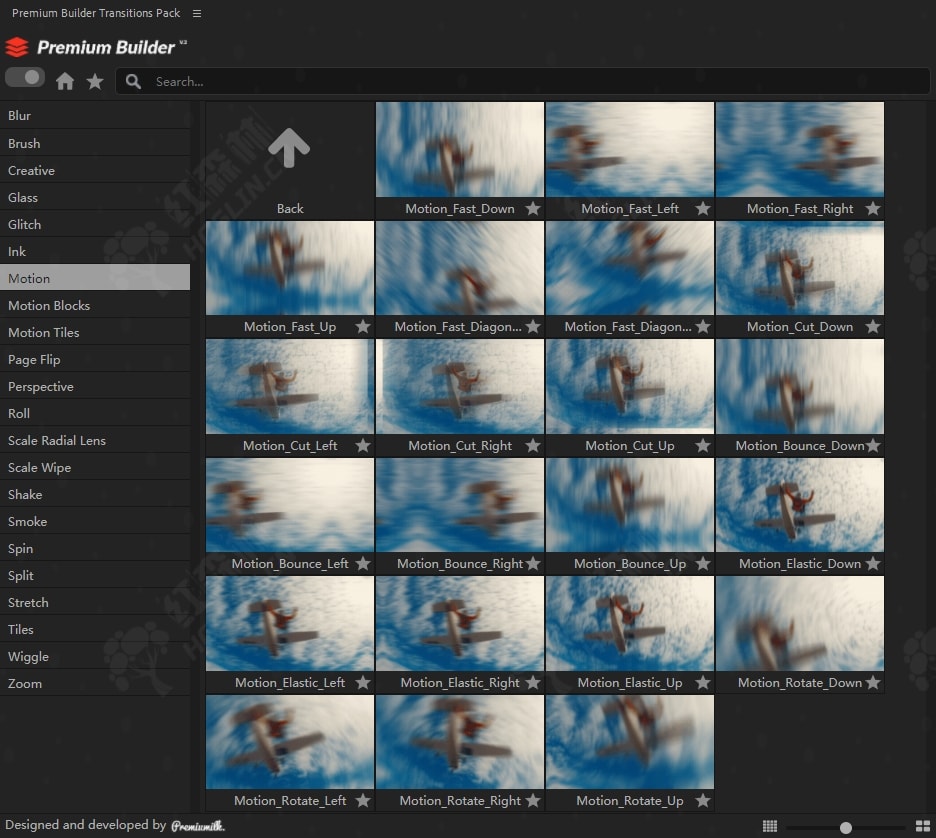Open the Spin category
936x838 pixels.
95,549
